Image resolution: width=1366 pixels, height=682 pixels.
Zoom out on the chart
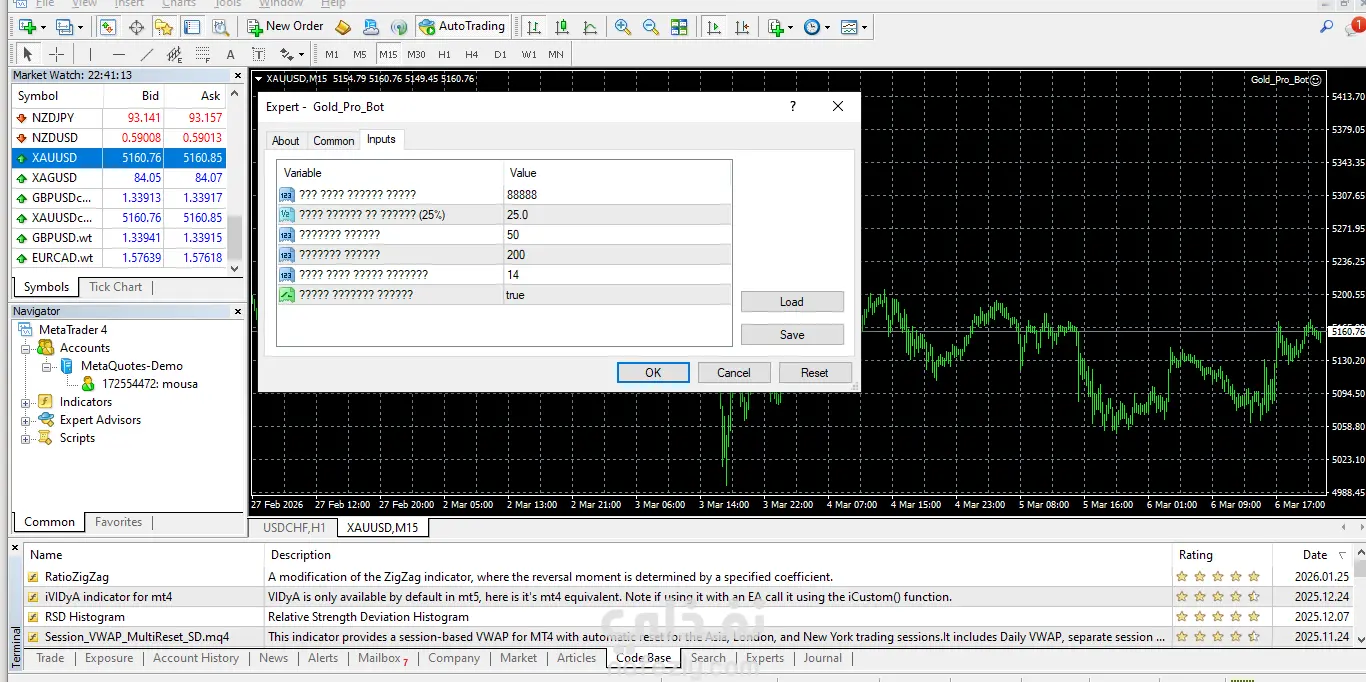651,27
